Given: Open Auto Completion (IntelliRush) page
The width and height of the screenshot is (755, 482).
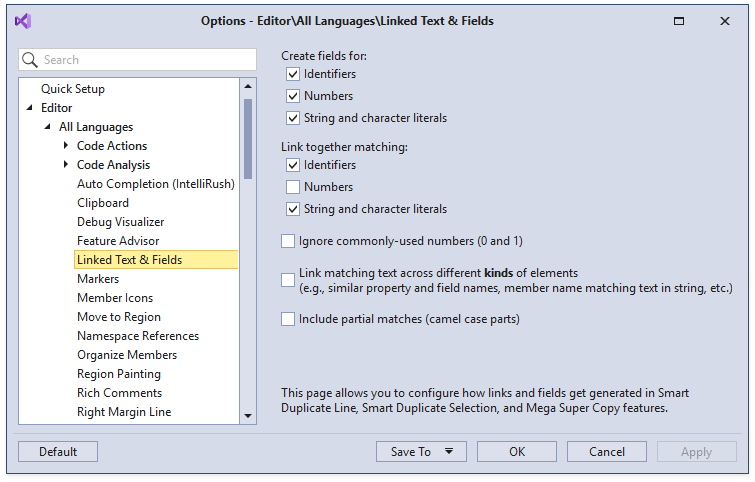Looking at the screenshot, I should pyautogui.click(x=156, y=184).
